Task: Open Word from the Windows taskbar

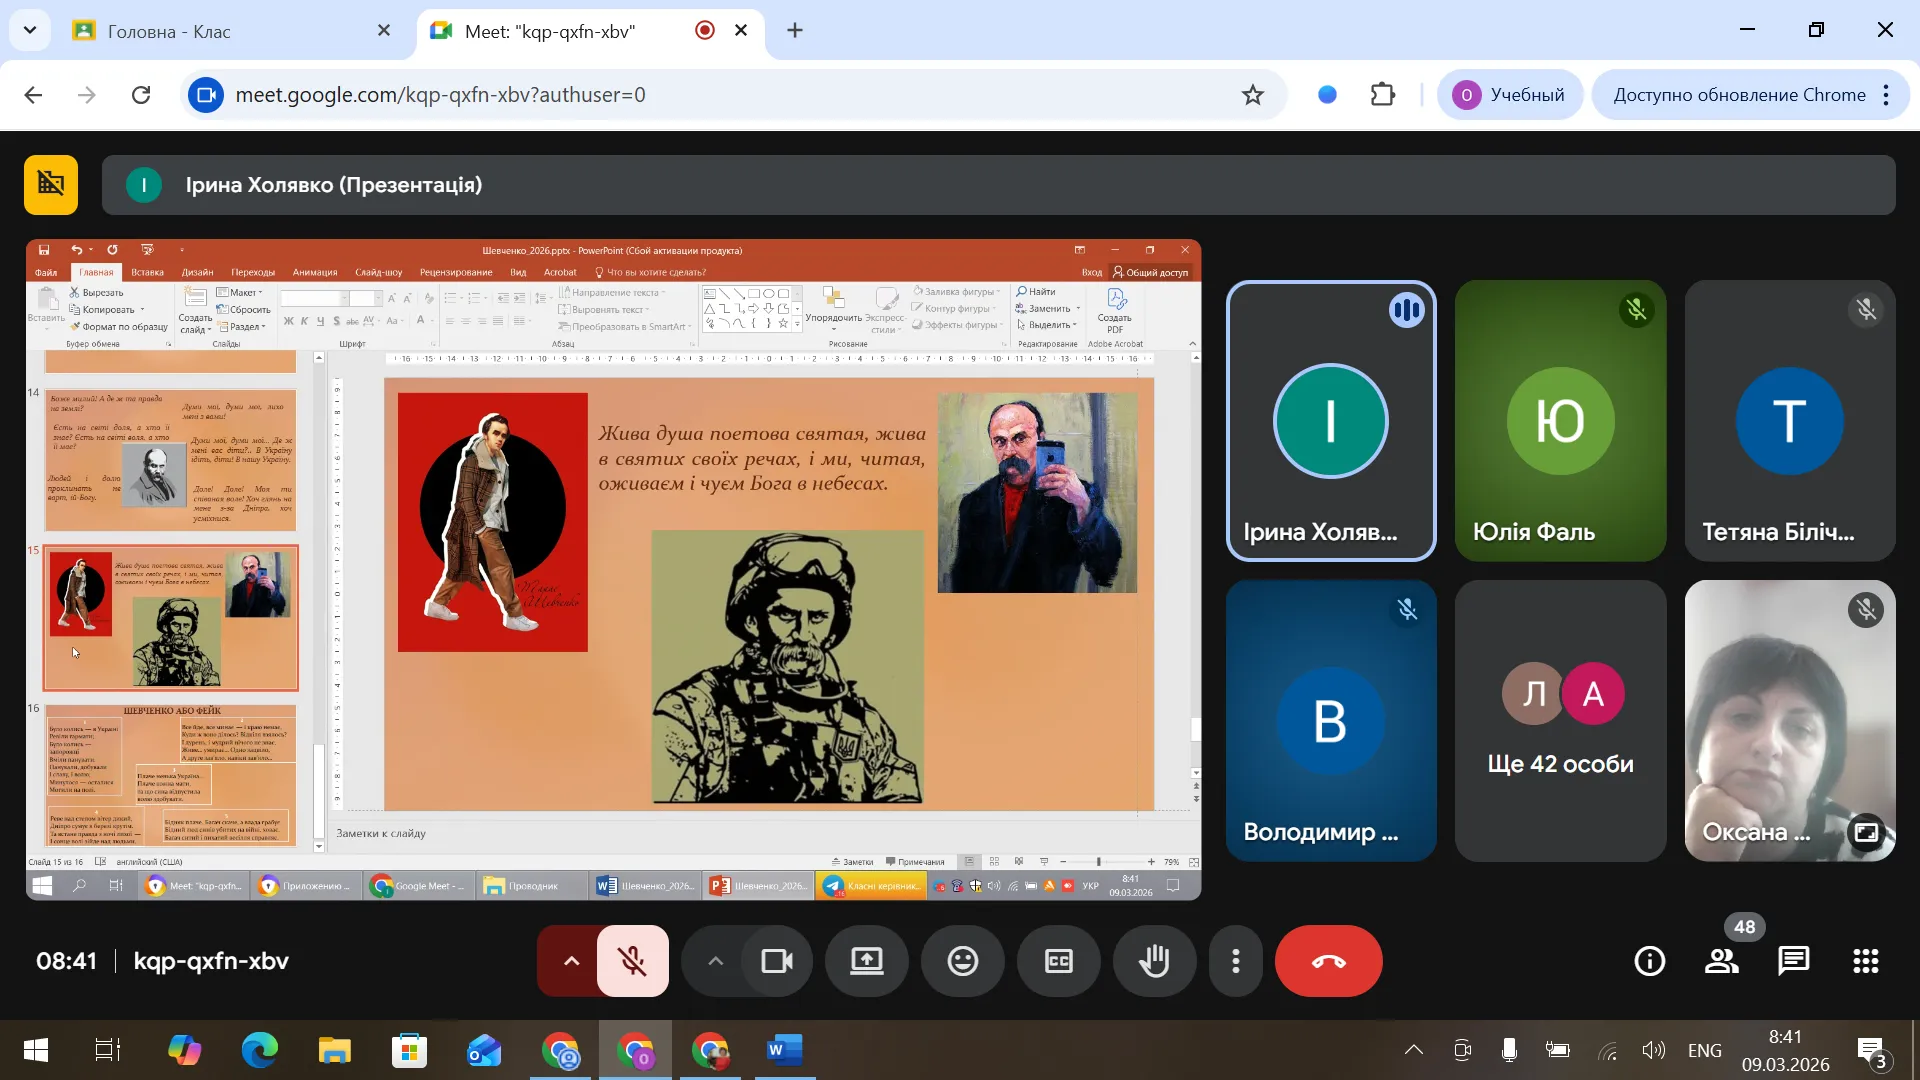Action: (x=784, y=1050)
